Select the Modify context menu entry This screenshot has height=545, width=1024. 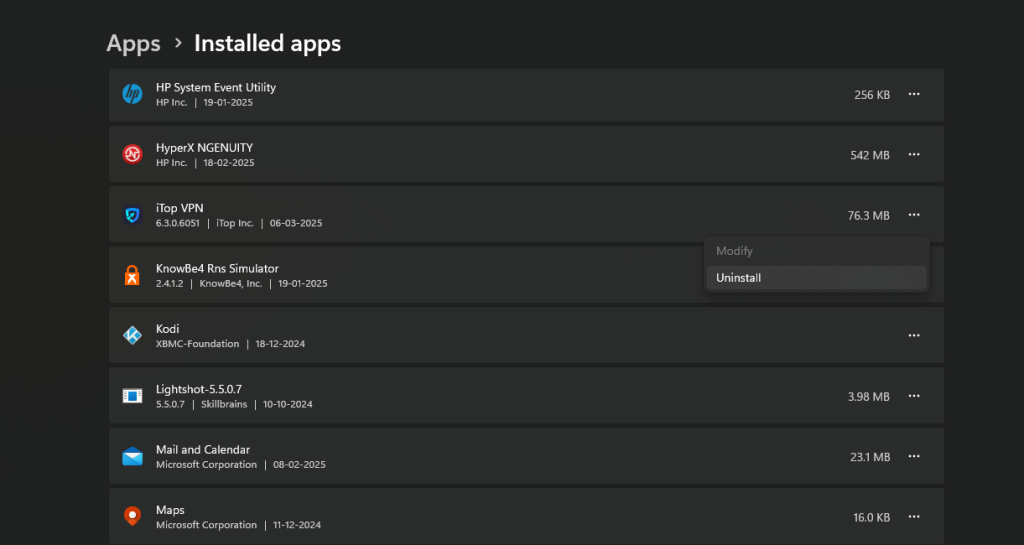pos(734,251)
